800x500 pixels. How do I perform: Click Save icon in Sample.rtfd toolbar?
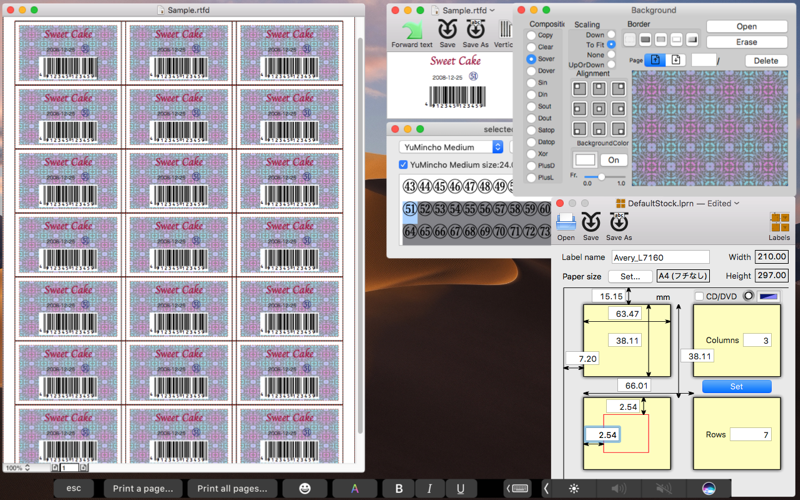(447, 29)
